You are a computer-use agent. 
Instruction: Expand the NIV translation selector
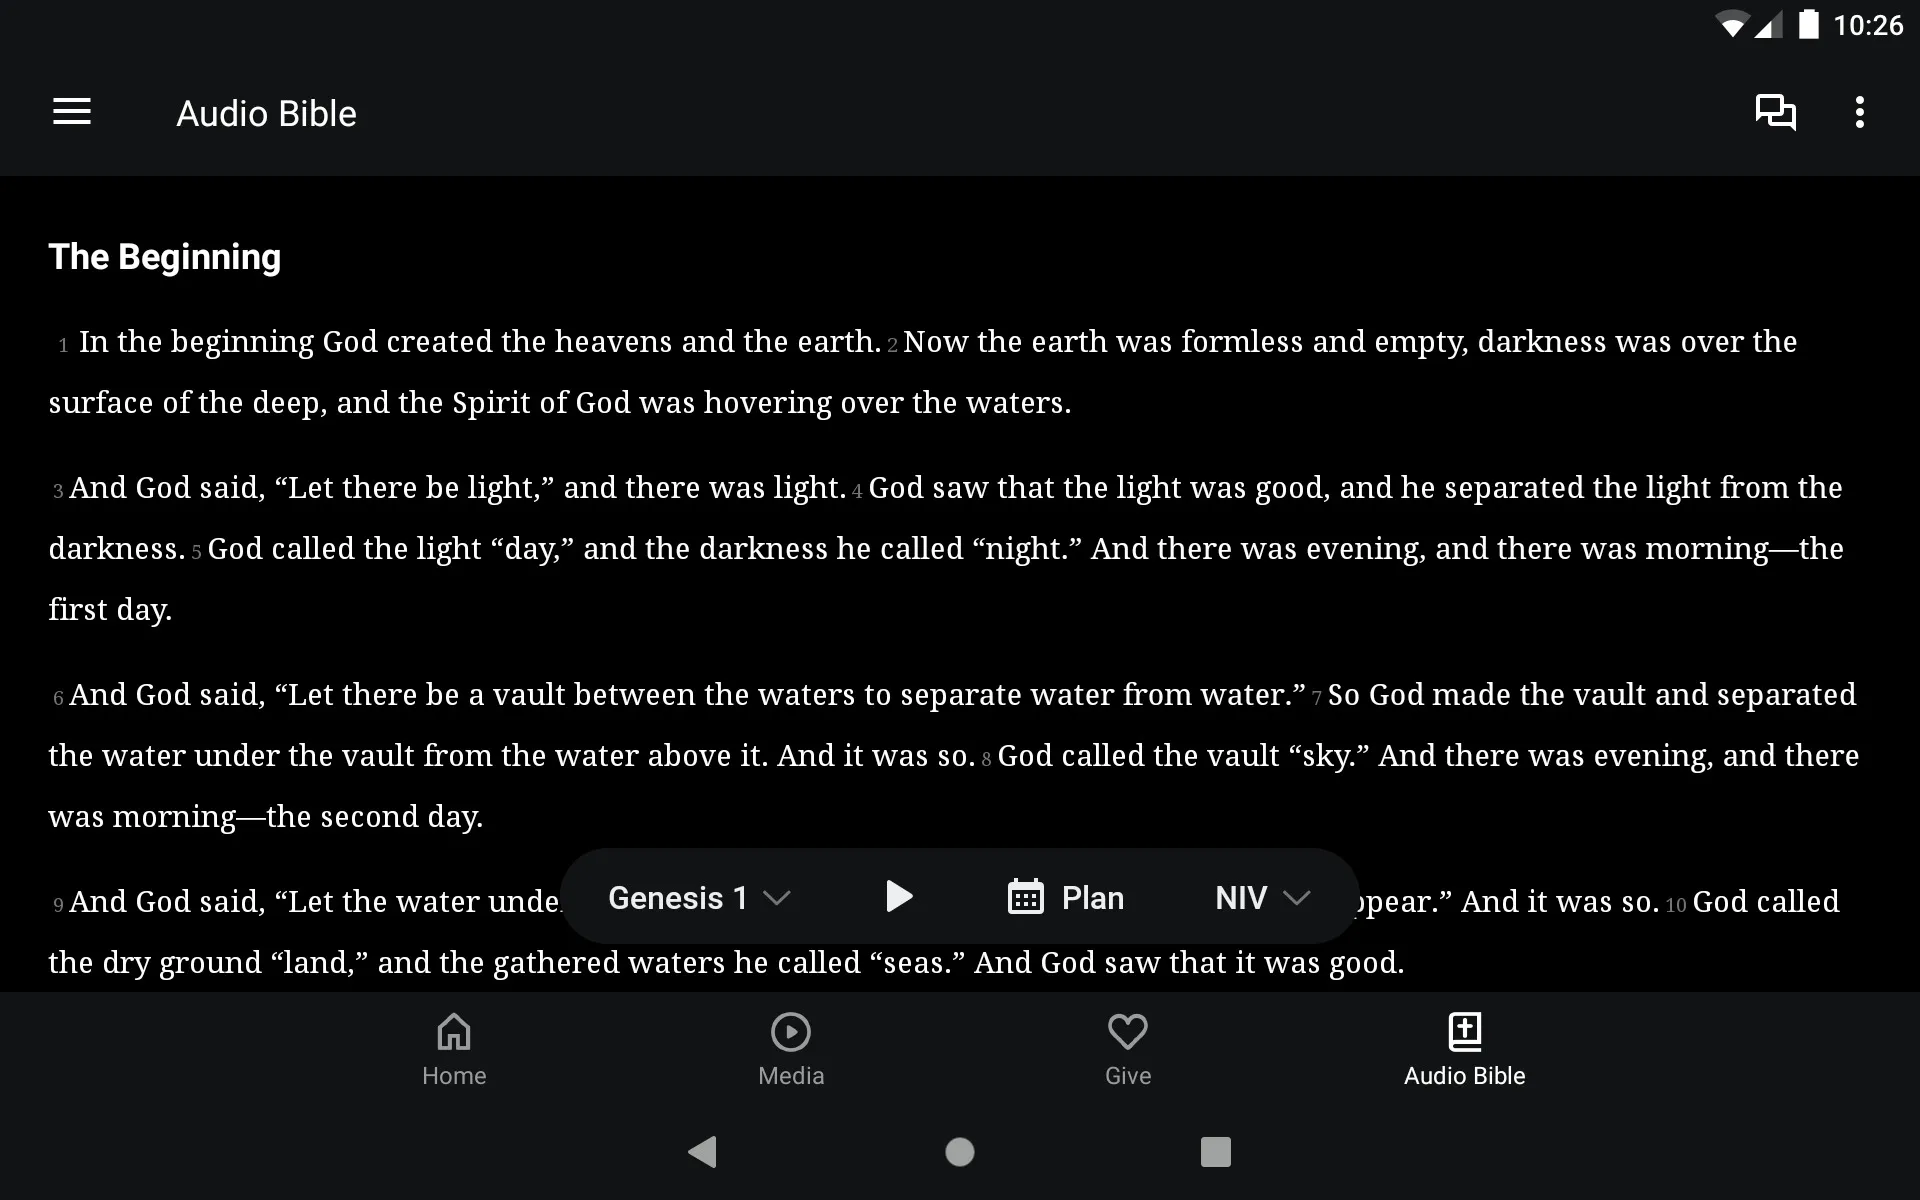pos(1259,896)
